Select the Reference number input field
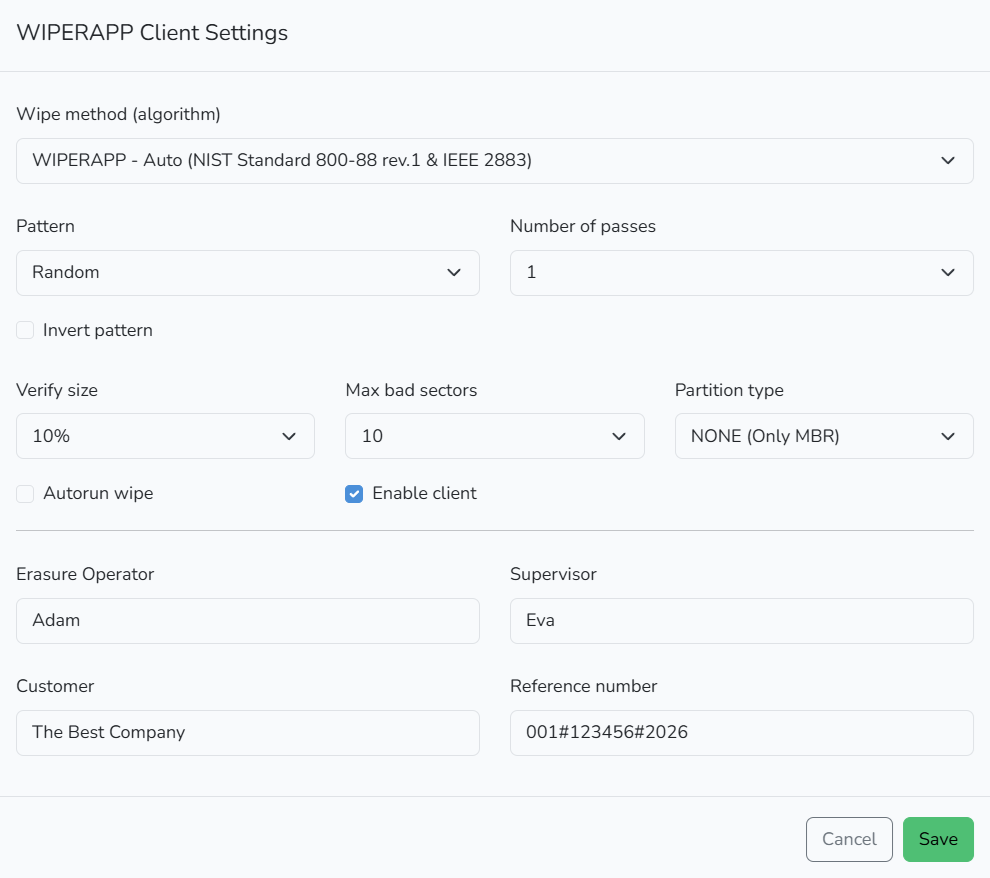Viewport: 990px width, 878px height. [741, 733]
